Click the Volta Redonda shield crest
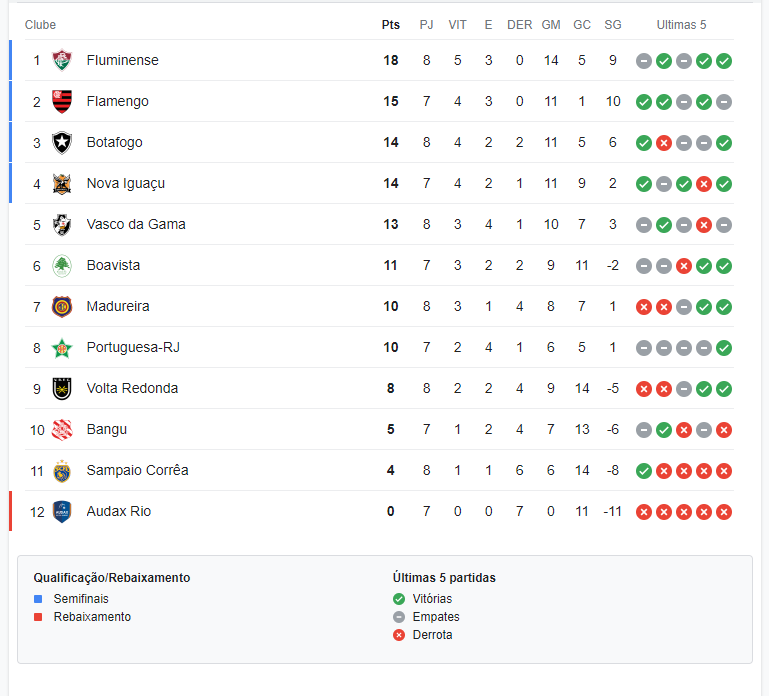Viewport: 769px width, 696px height. click(62, 389)
